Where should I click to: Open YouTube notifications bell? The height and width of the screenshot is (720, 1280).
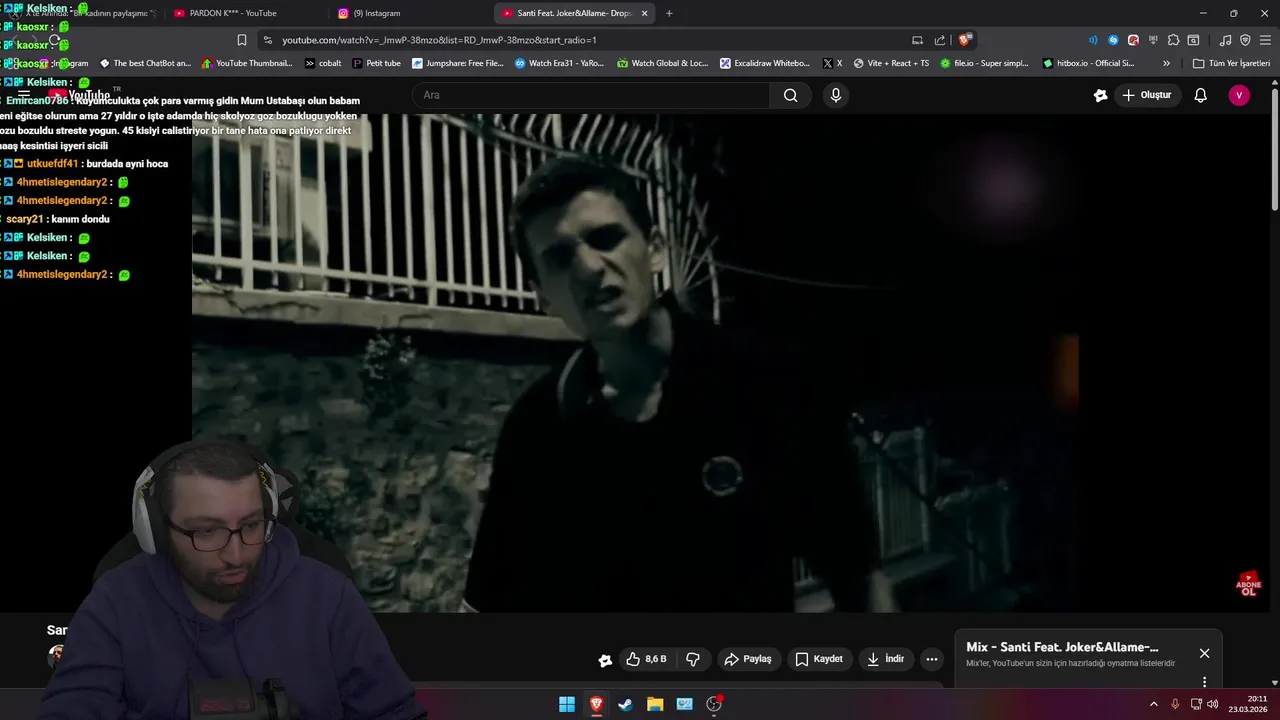click(1201, 95)
